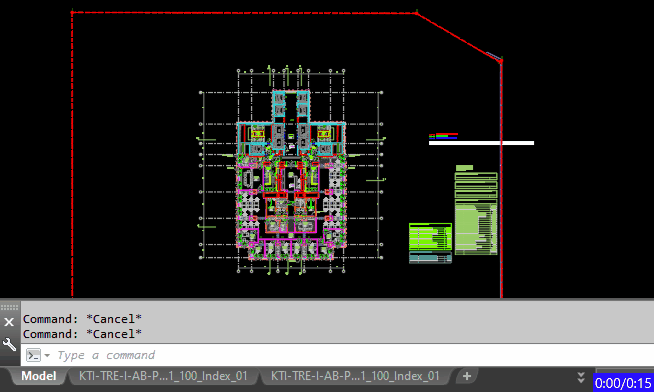
Task: Click the 0:00/0:15 video timer
Action: [623, 382]
